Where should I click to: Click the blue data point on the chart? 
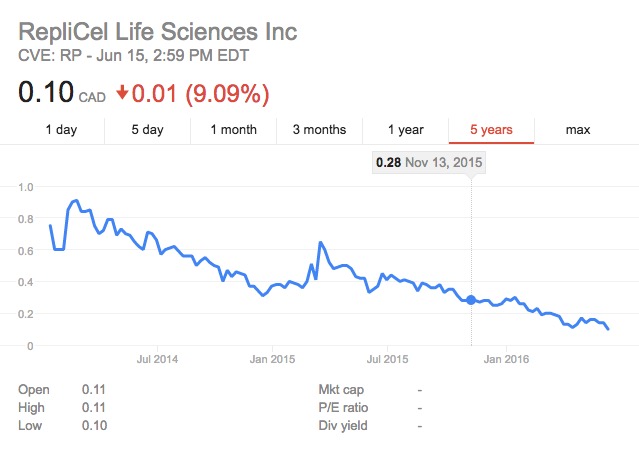(x=471, y=299)
